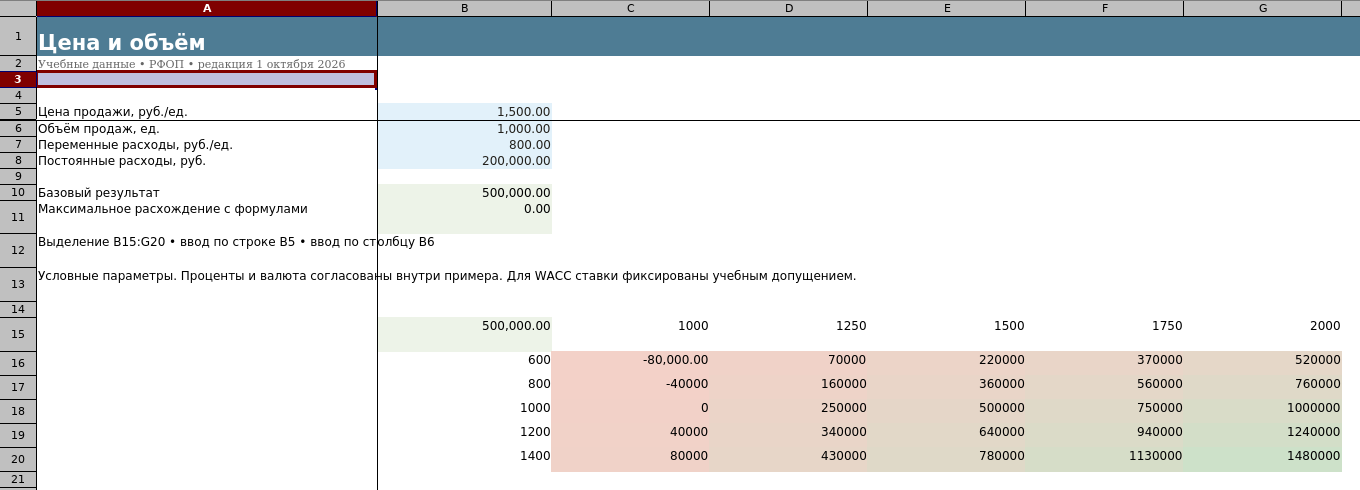Image resolution: width=1360 pixels, height=490 pixels.
Task: Select column D header
Action: coord(788,8)
